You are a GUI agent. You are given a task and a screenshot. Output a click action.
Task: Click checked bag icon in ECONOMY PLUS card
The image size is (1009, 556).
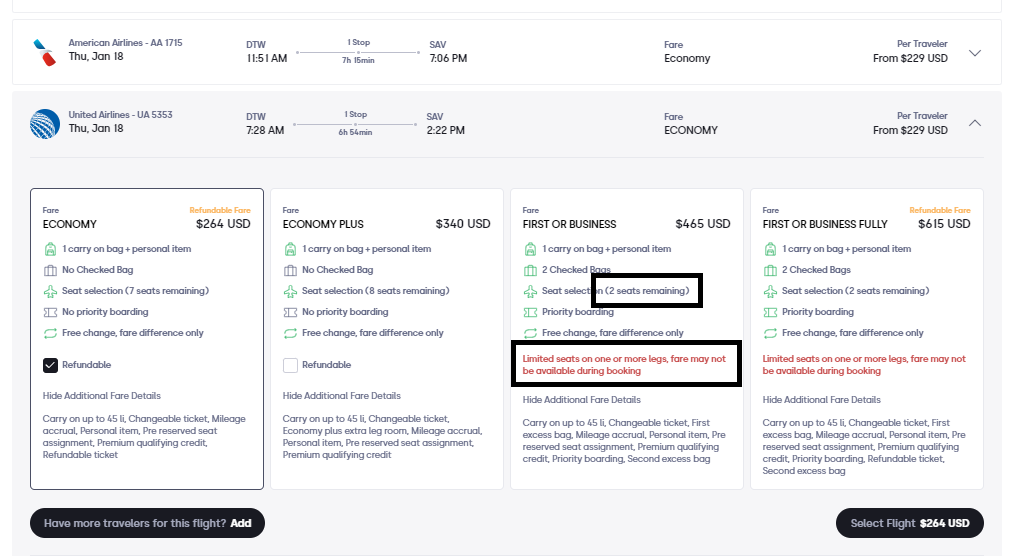coord(290,270)
